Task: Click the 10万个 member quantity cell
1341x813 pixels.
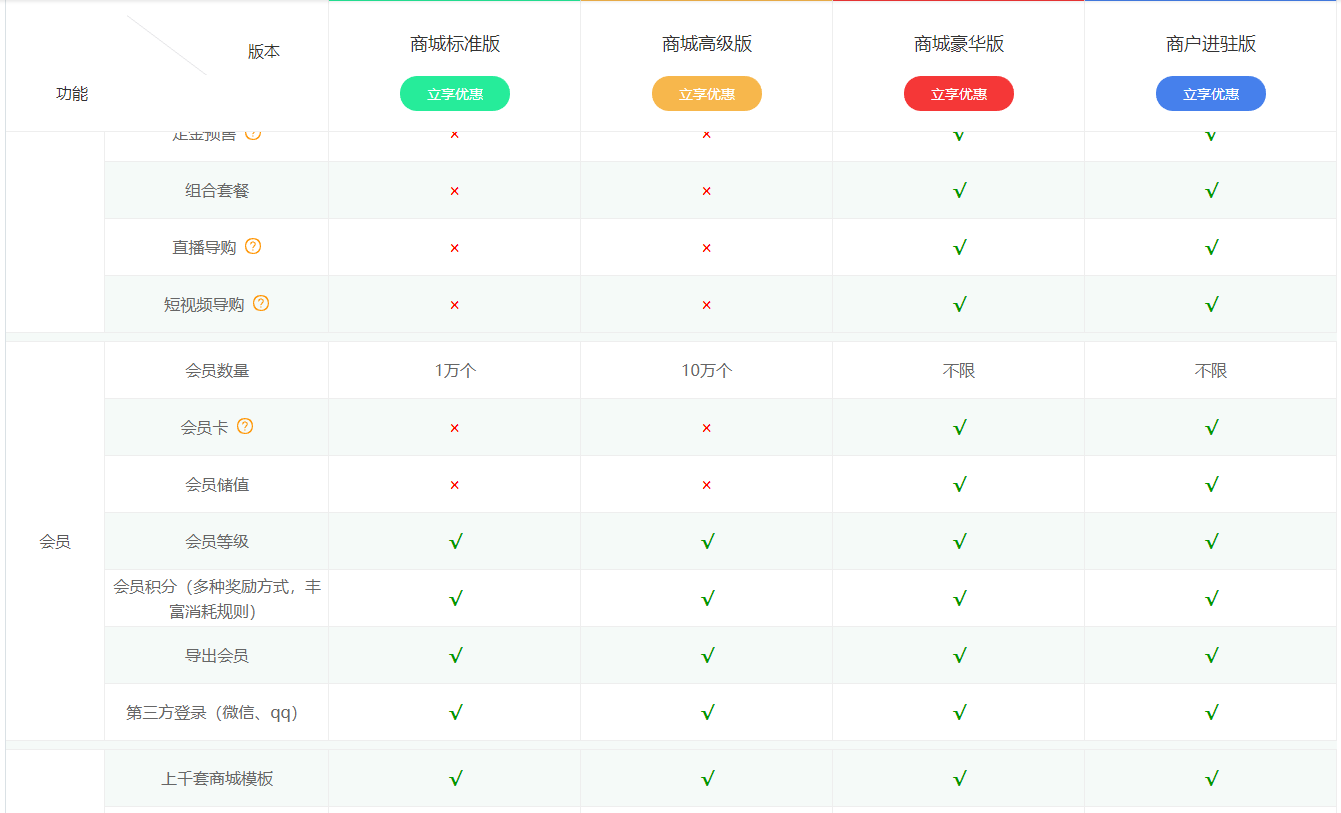Action: tap(707, 370)
